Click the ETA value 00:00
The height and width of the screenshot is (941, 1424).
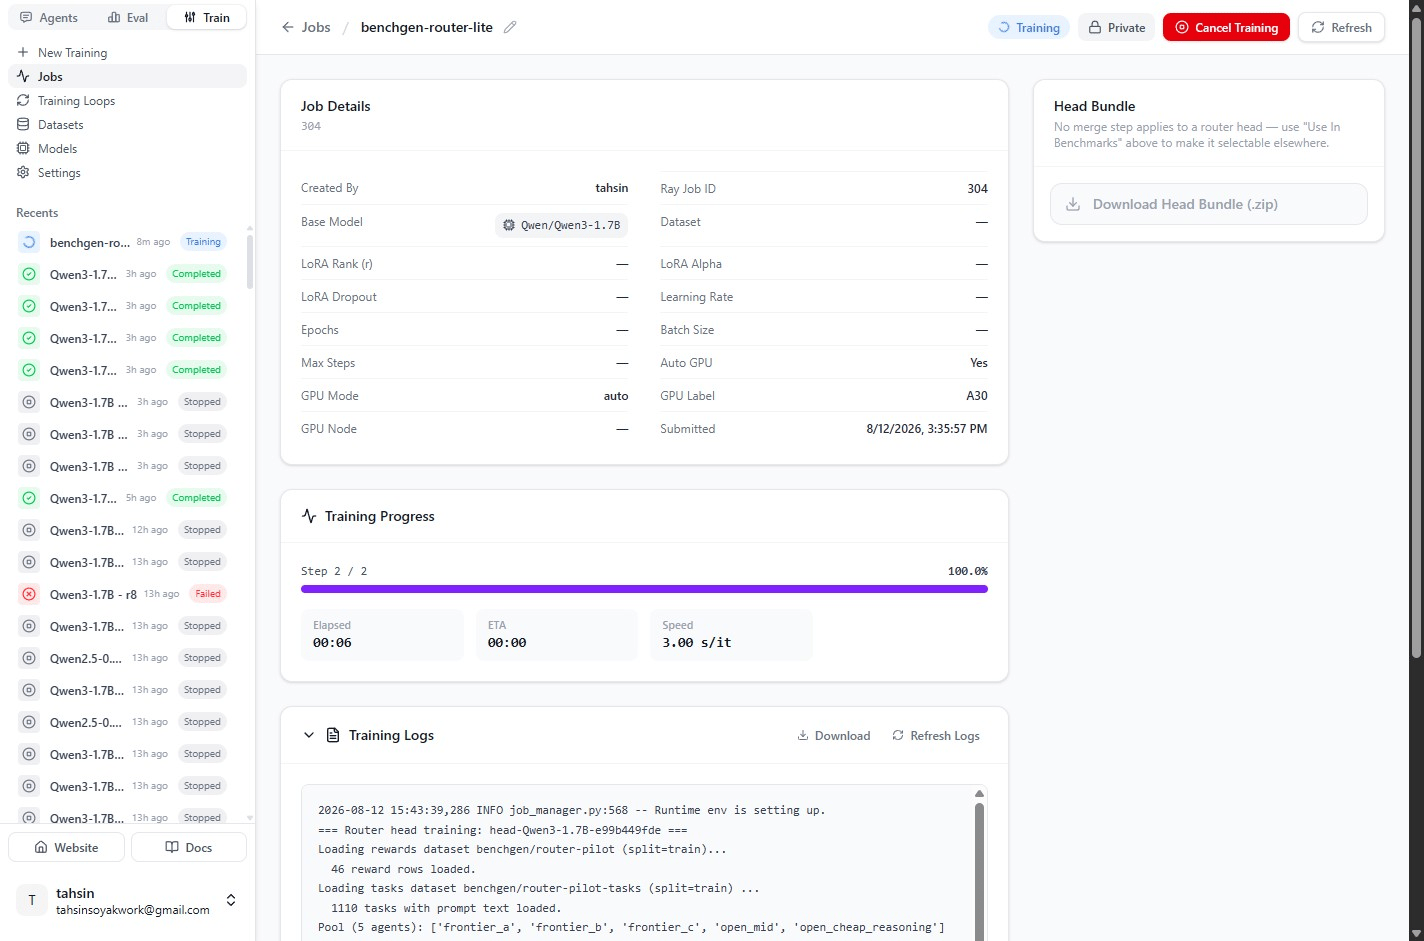tap(507, 643)
